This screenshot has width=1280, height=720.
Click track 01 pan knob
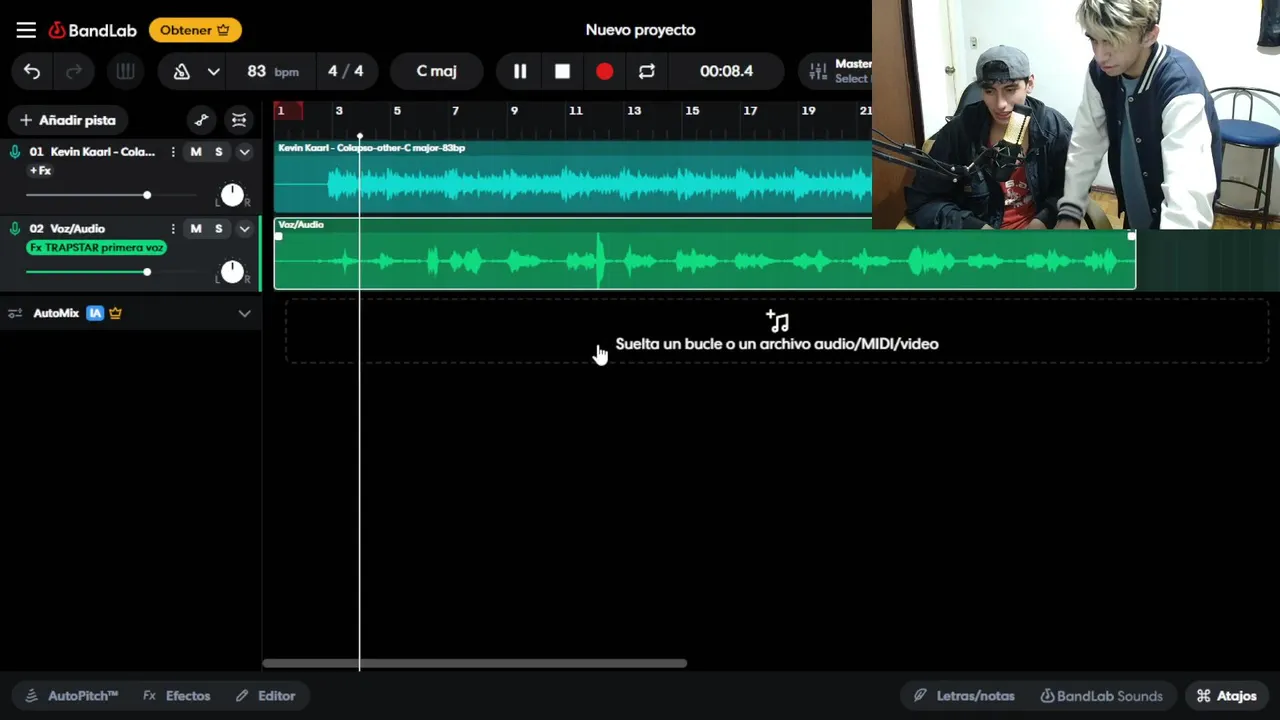pos(232,195)
